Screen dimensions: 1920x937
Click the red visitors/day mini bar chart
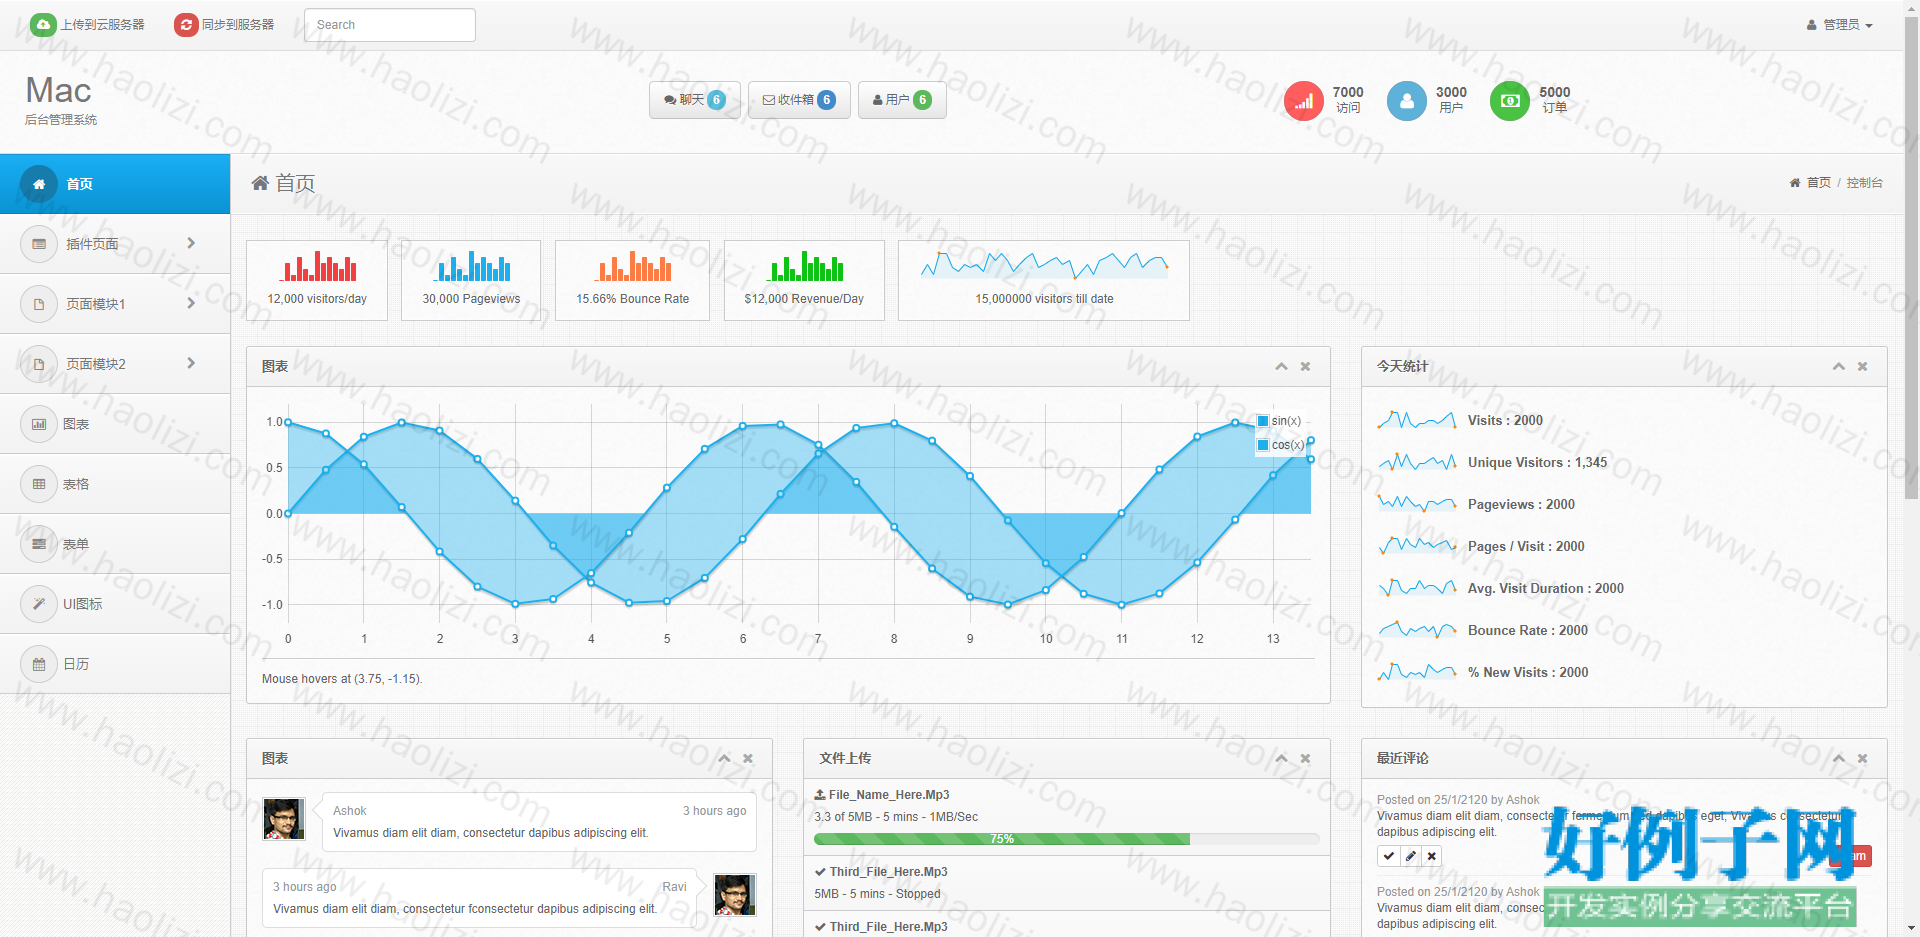[x=319, y=266]
